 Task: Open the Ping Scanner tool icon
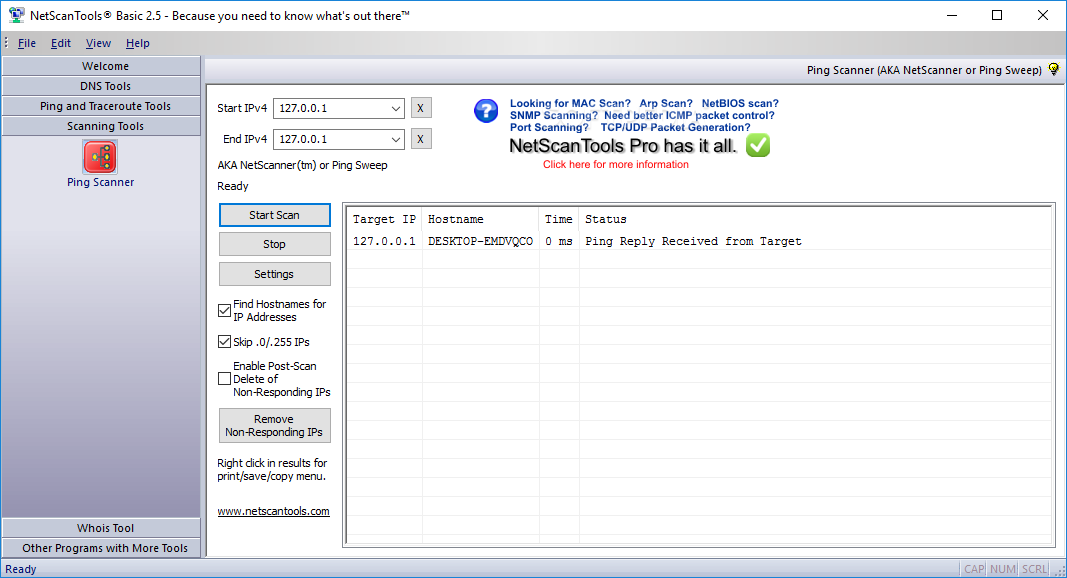pyautogui.click(x=100, y=157)
